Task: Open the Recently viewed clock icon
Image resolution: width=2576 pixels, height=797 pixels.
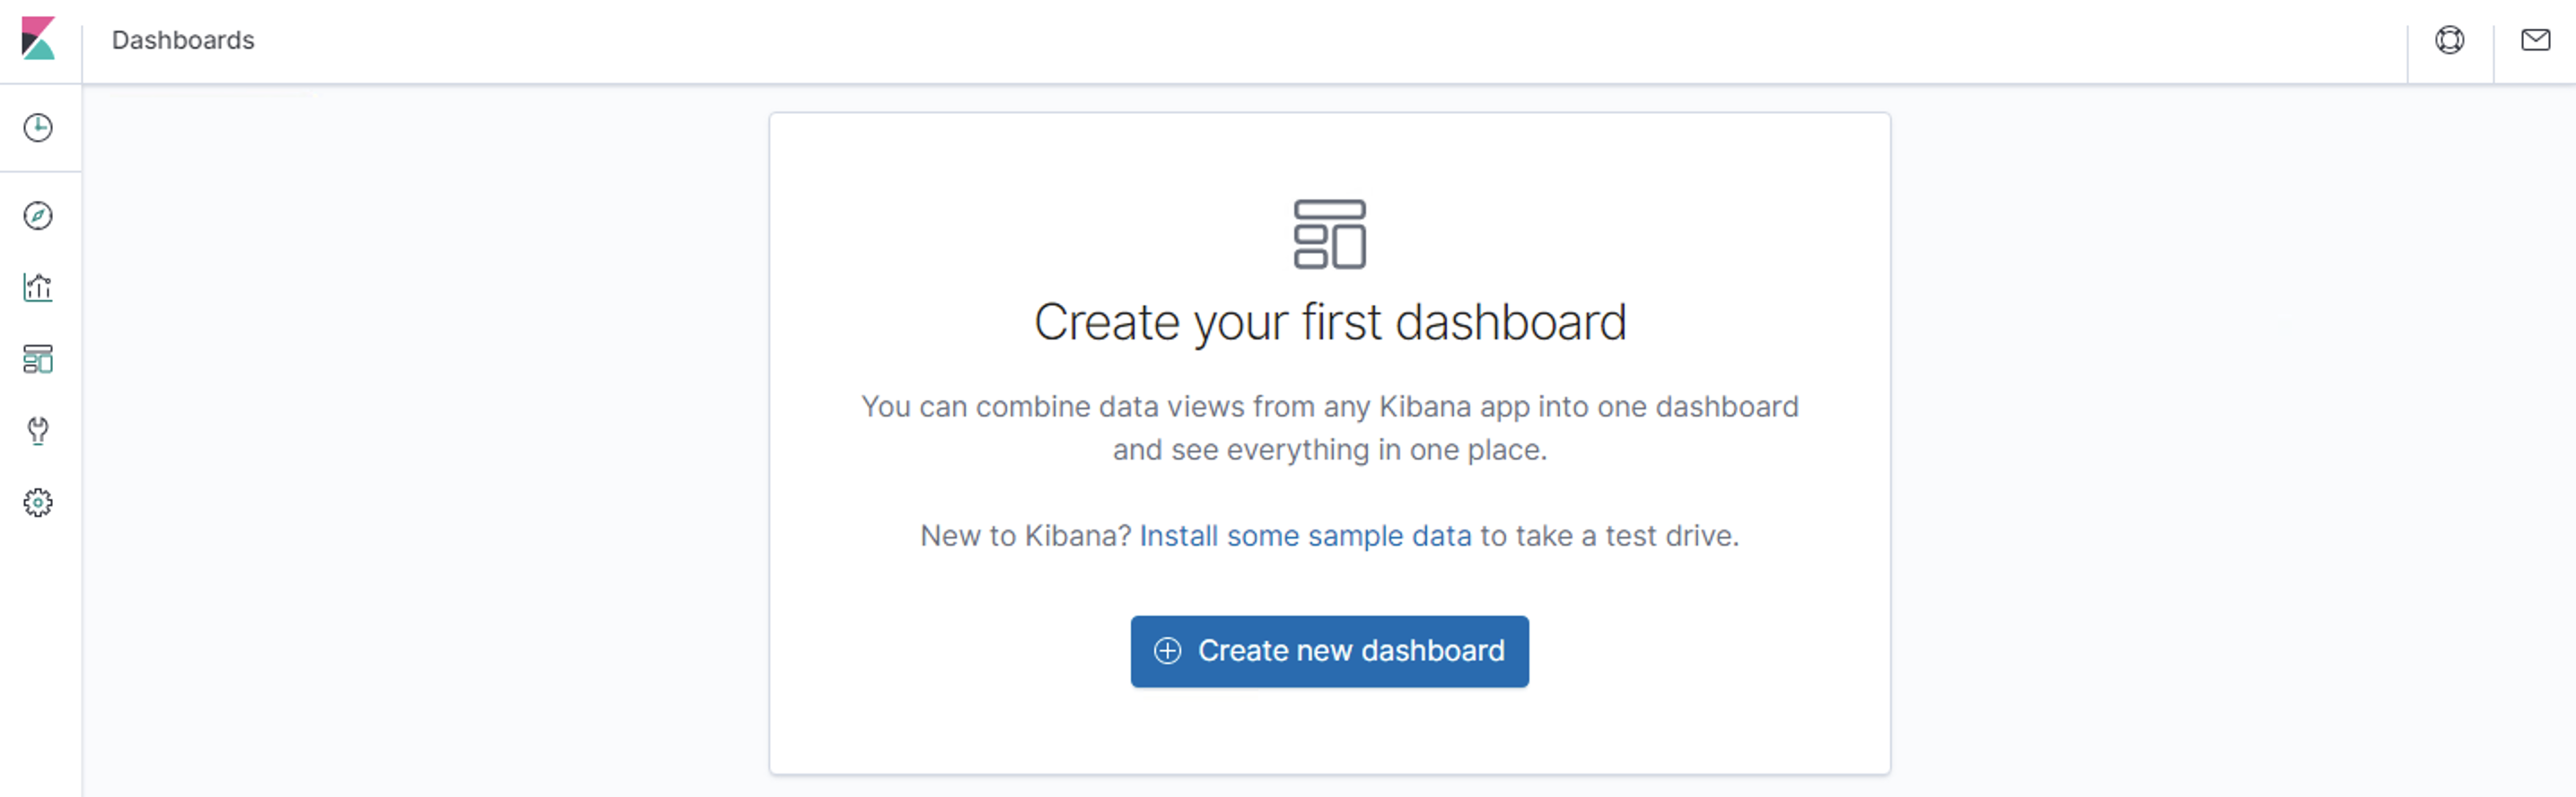Action: point(38,128)
